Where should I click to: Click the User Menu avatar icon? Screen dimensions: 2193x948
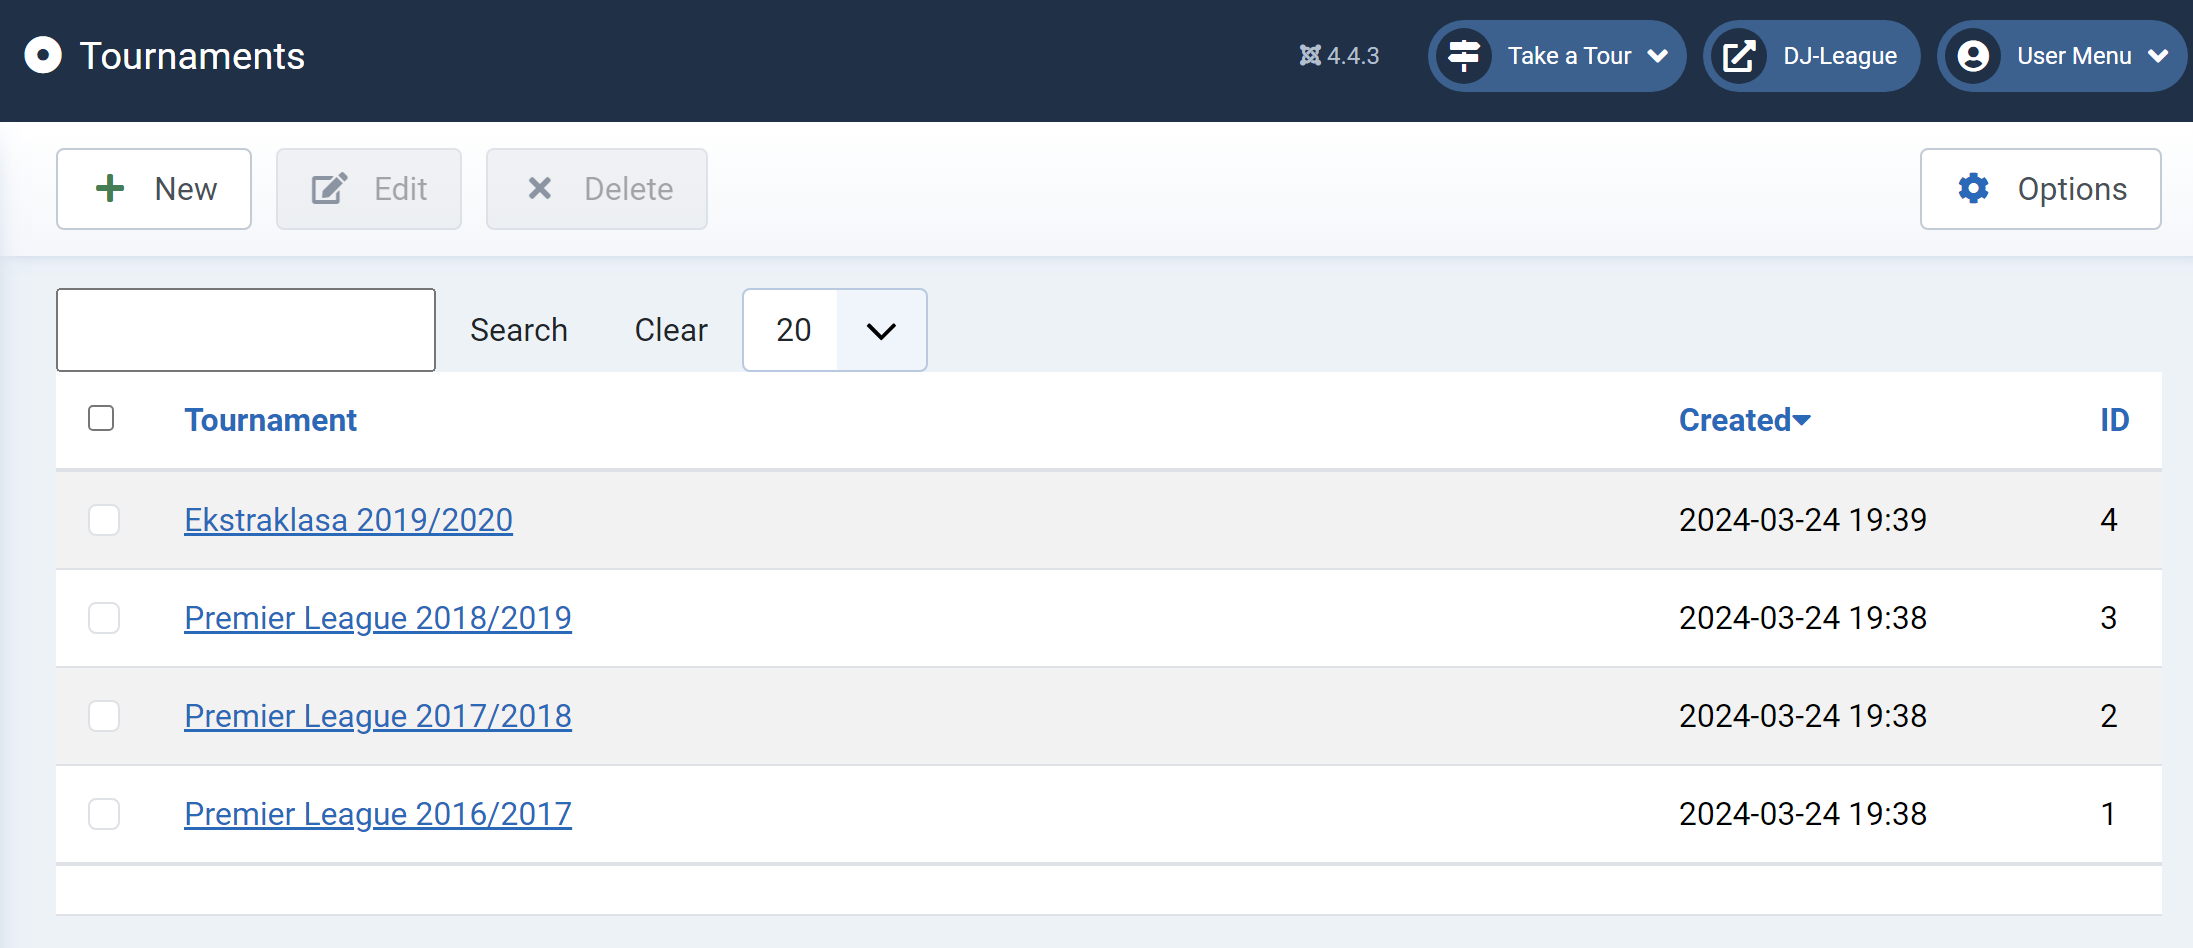1973,56
